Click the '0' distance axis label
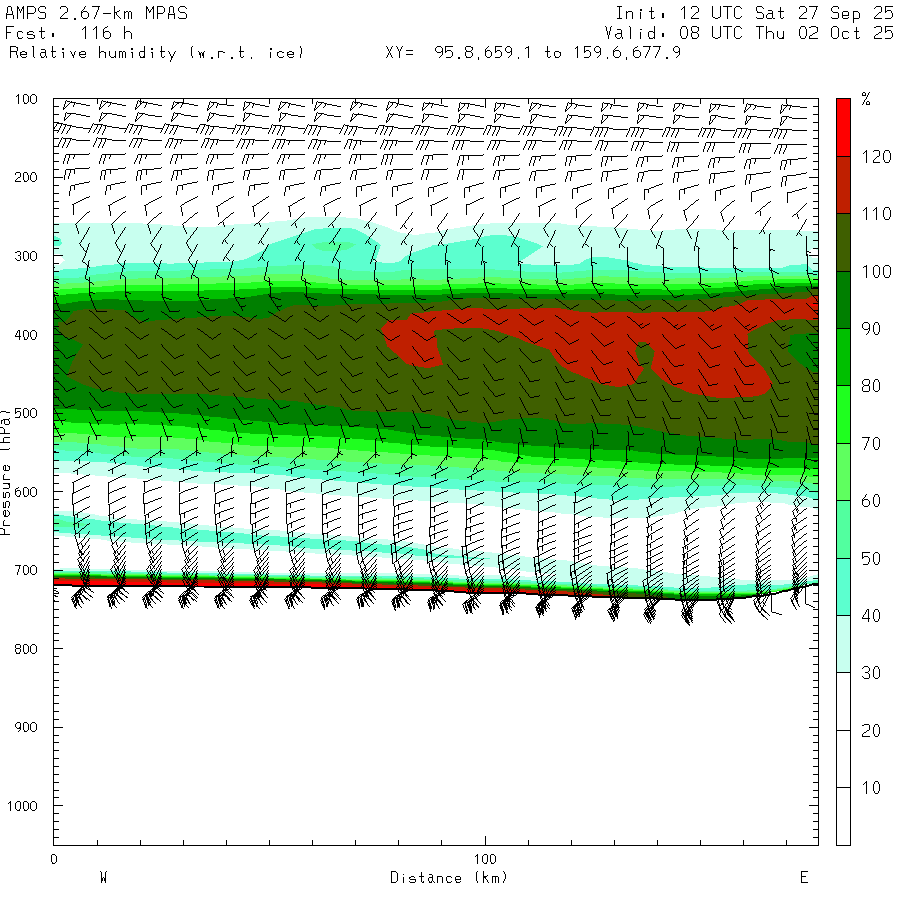The height and width of the screenshot is (900, 900). 54,859
